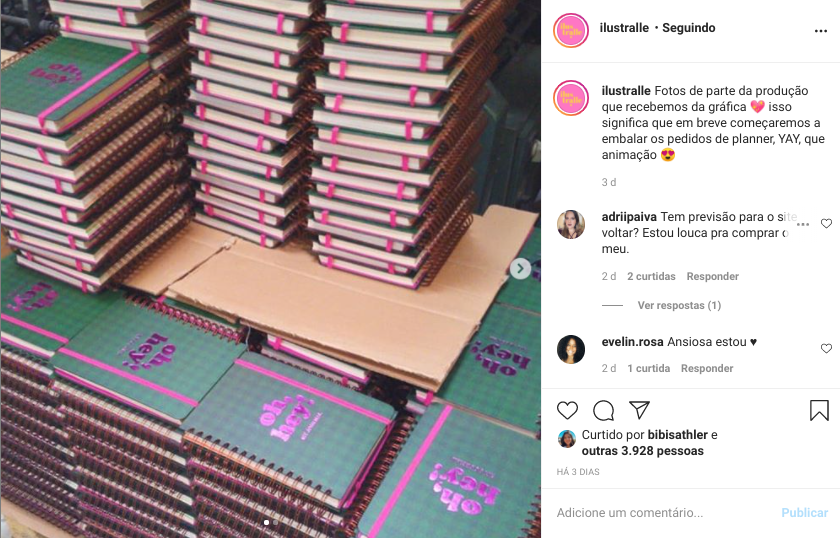Open evelin.rosa's profile picture
This screenshot has width=840, height=538.
[x=571, y=349]
